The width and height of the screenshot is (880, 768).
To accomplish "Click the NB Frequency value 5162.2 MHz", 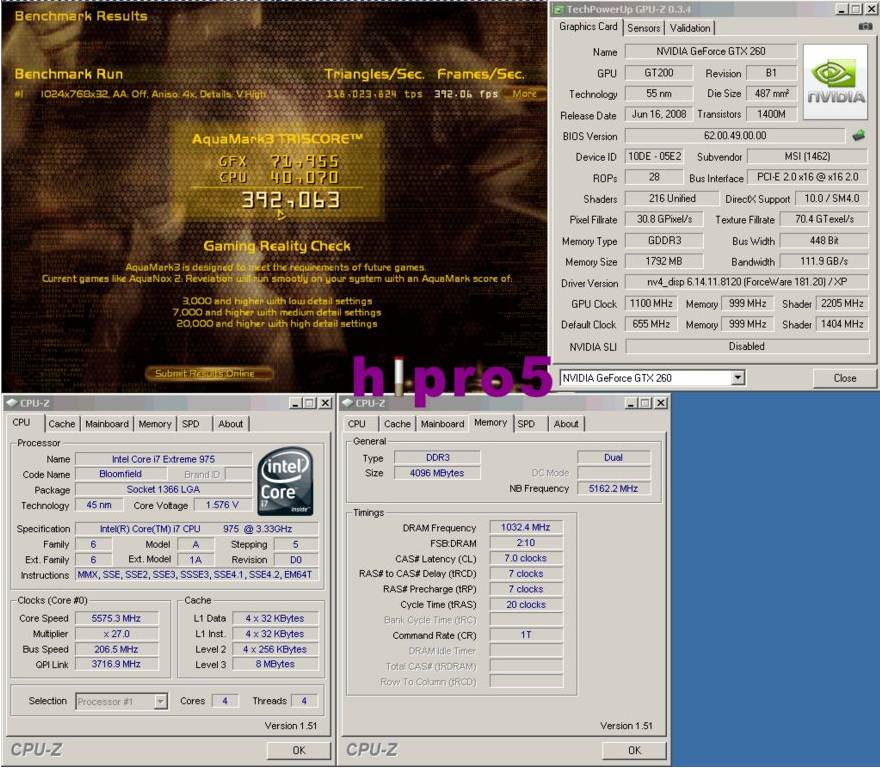I will point(613,488).
